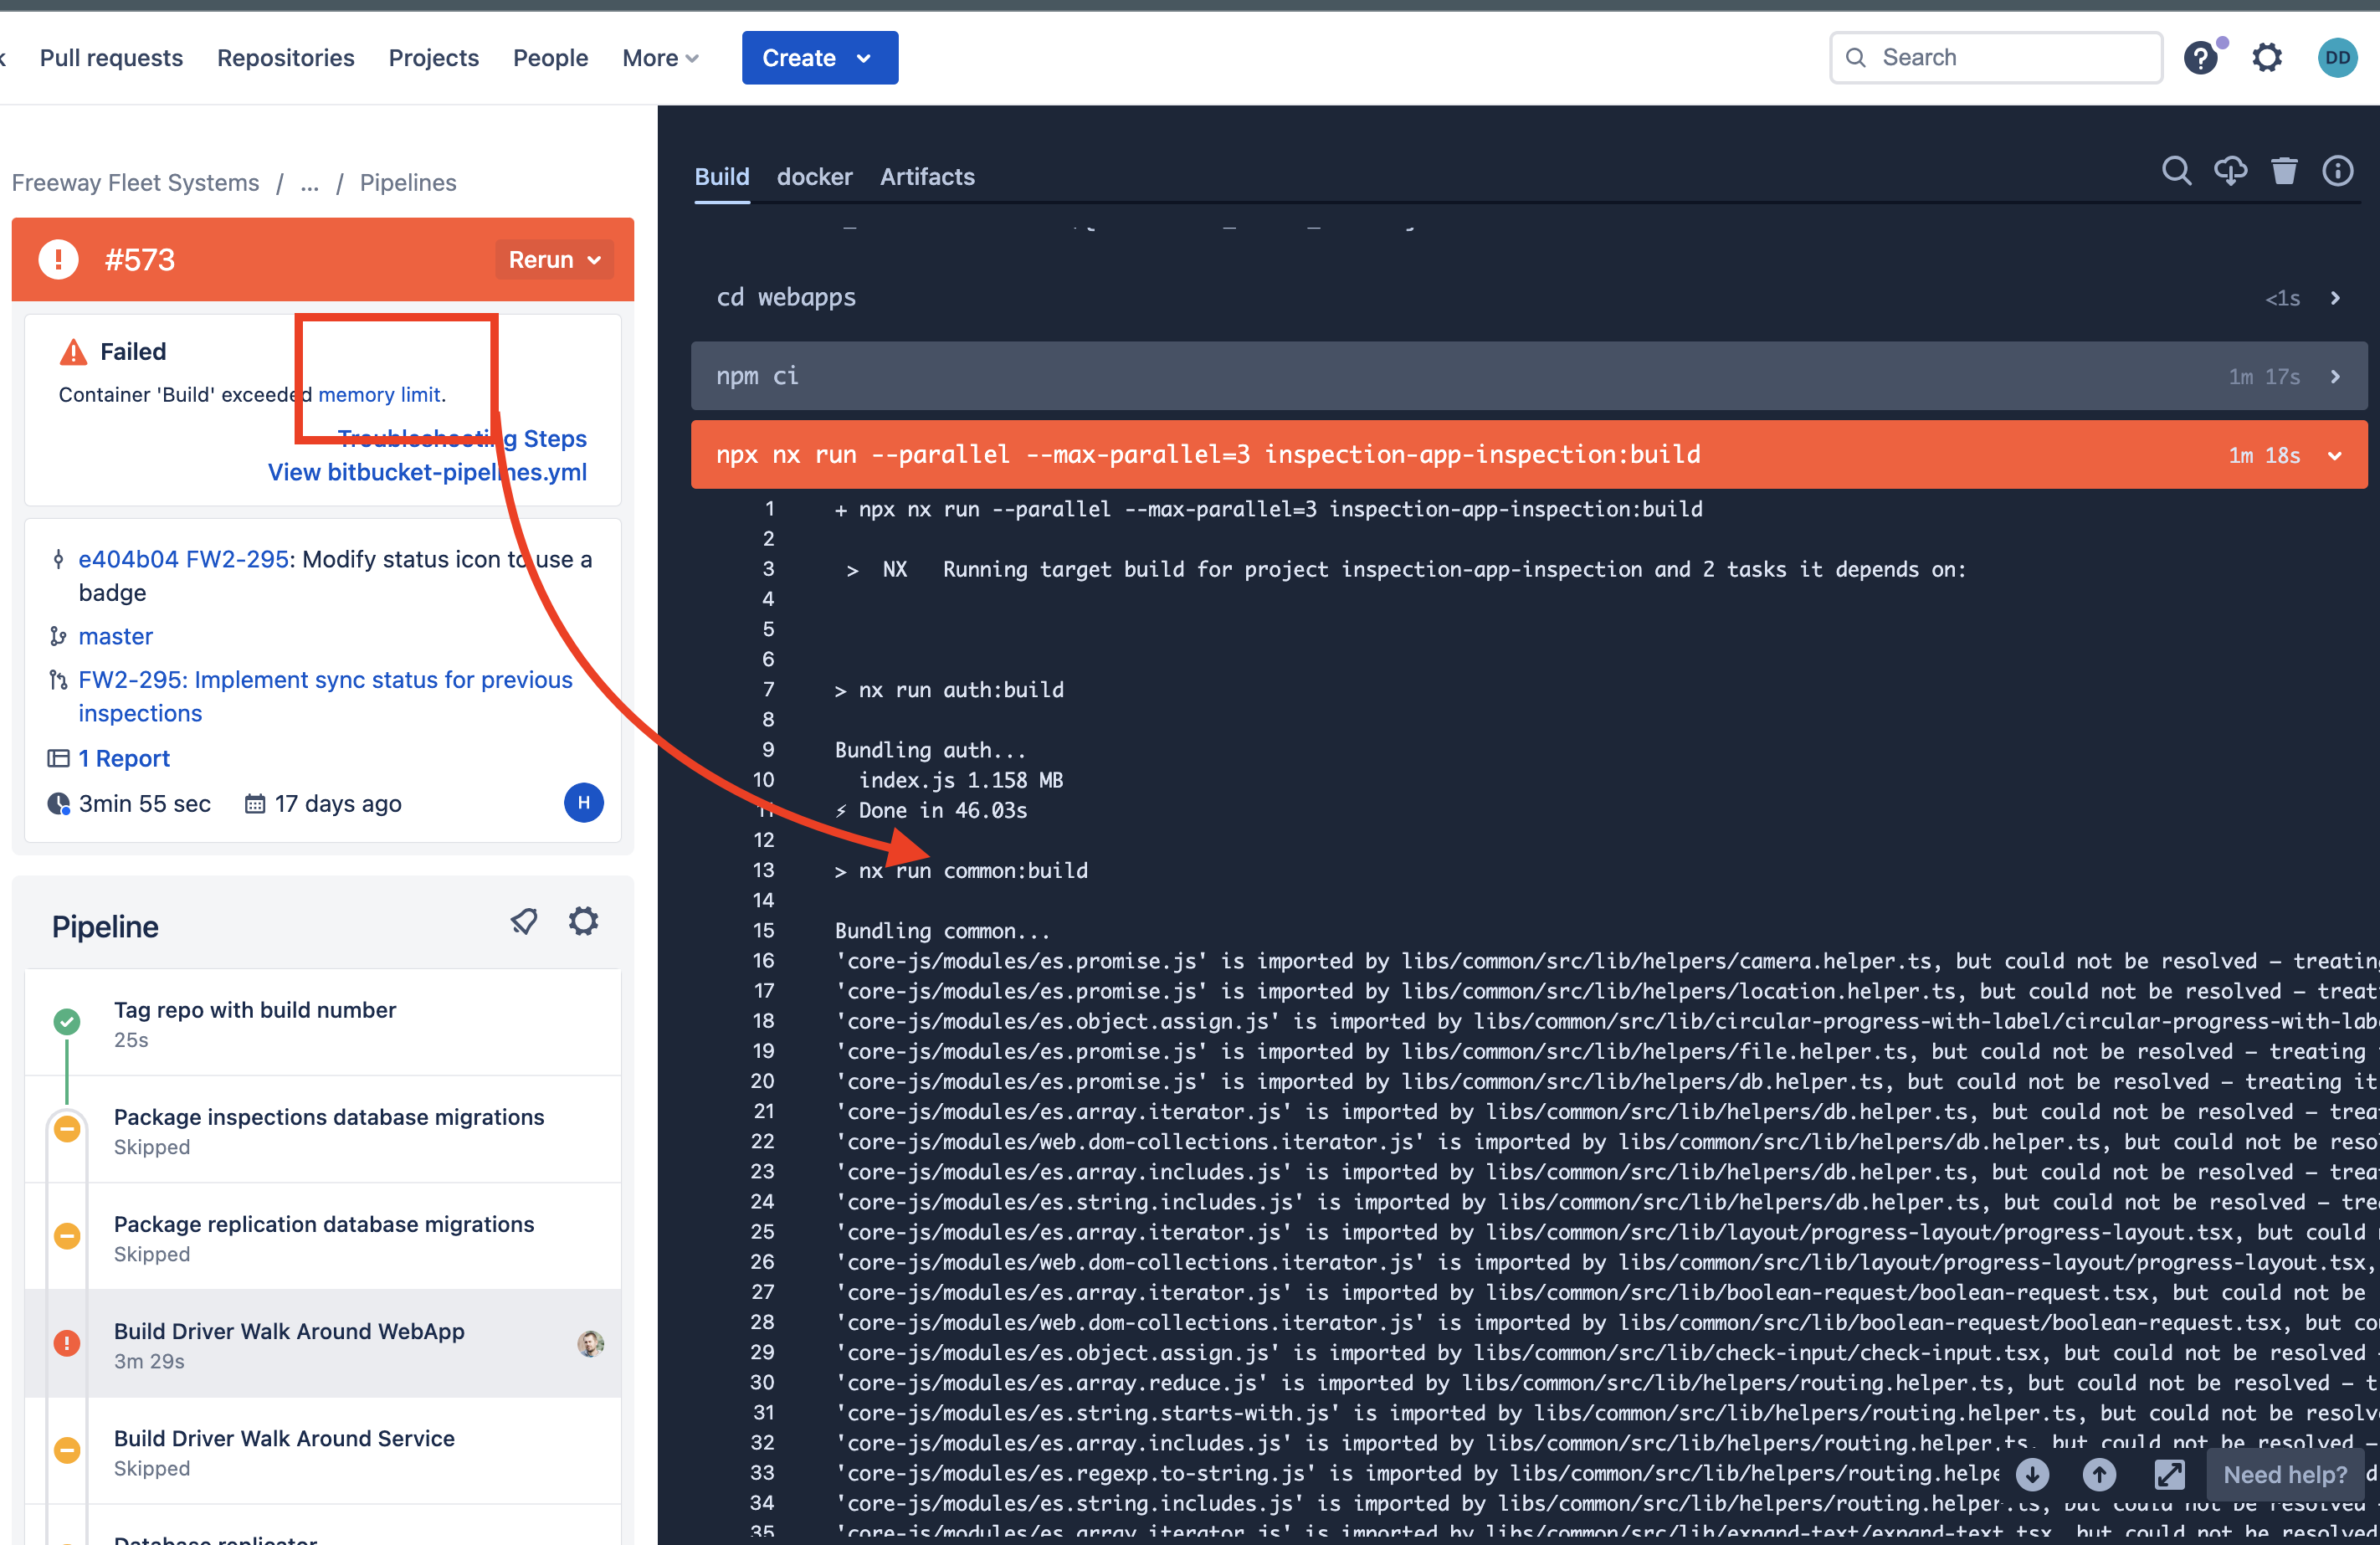
Task: Open the DD user avatar
Action: (x=2337, y=58)
